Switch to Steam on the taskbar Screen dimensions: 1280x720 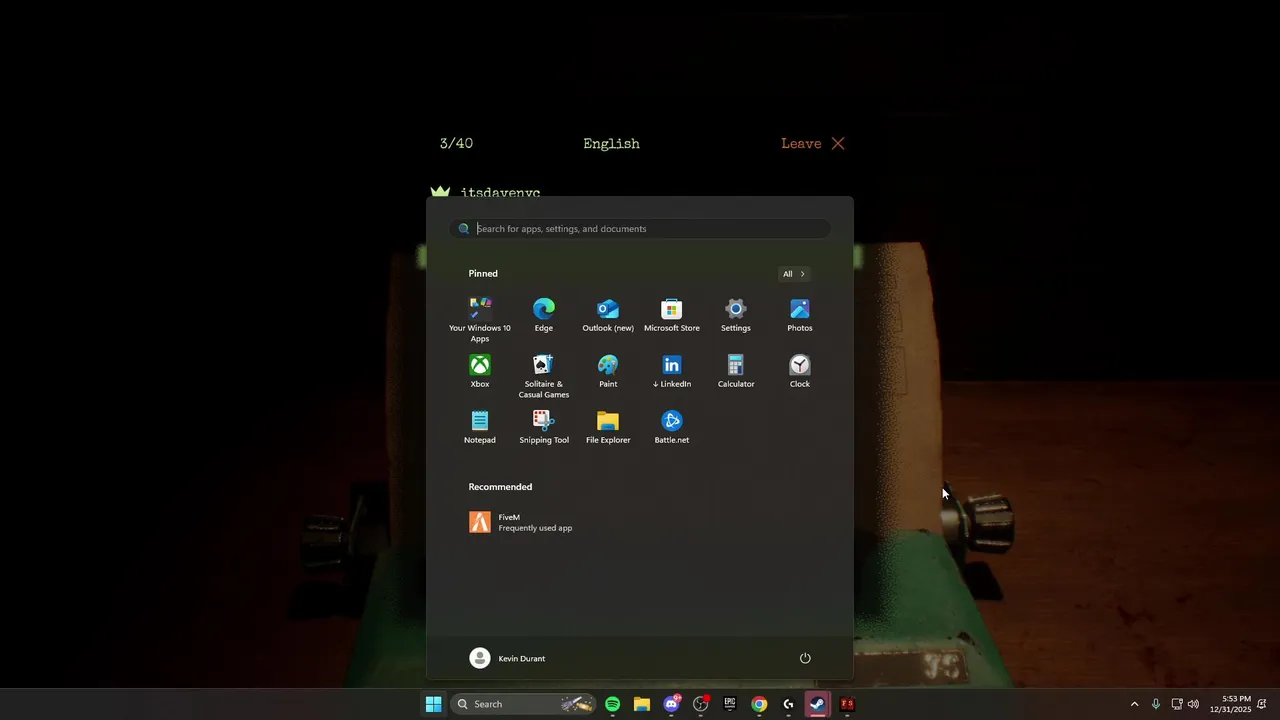818,704
